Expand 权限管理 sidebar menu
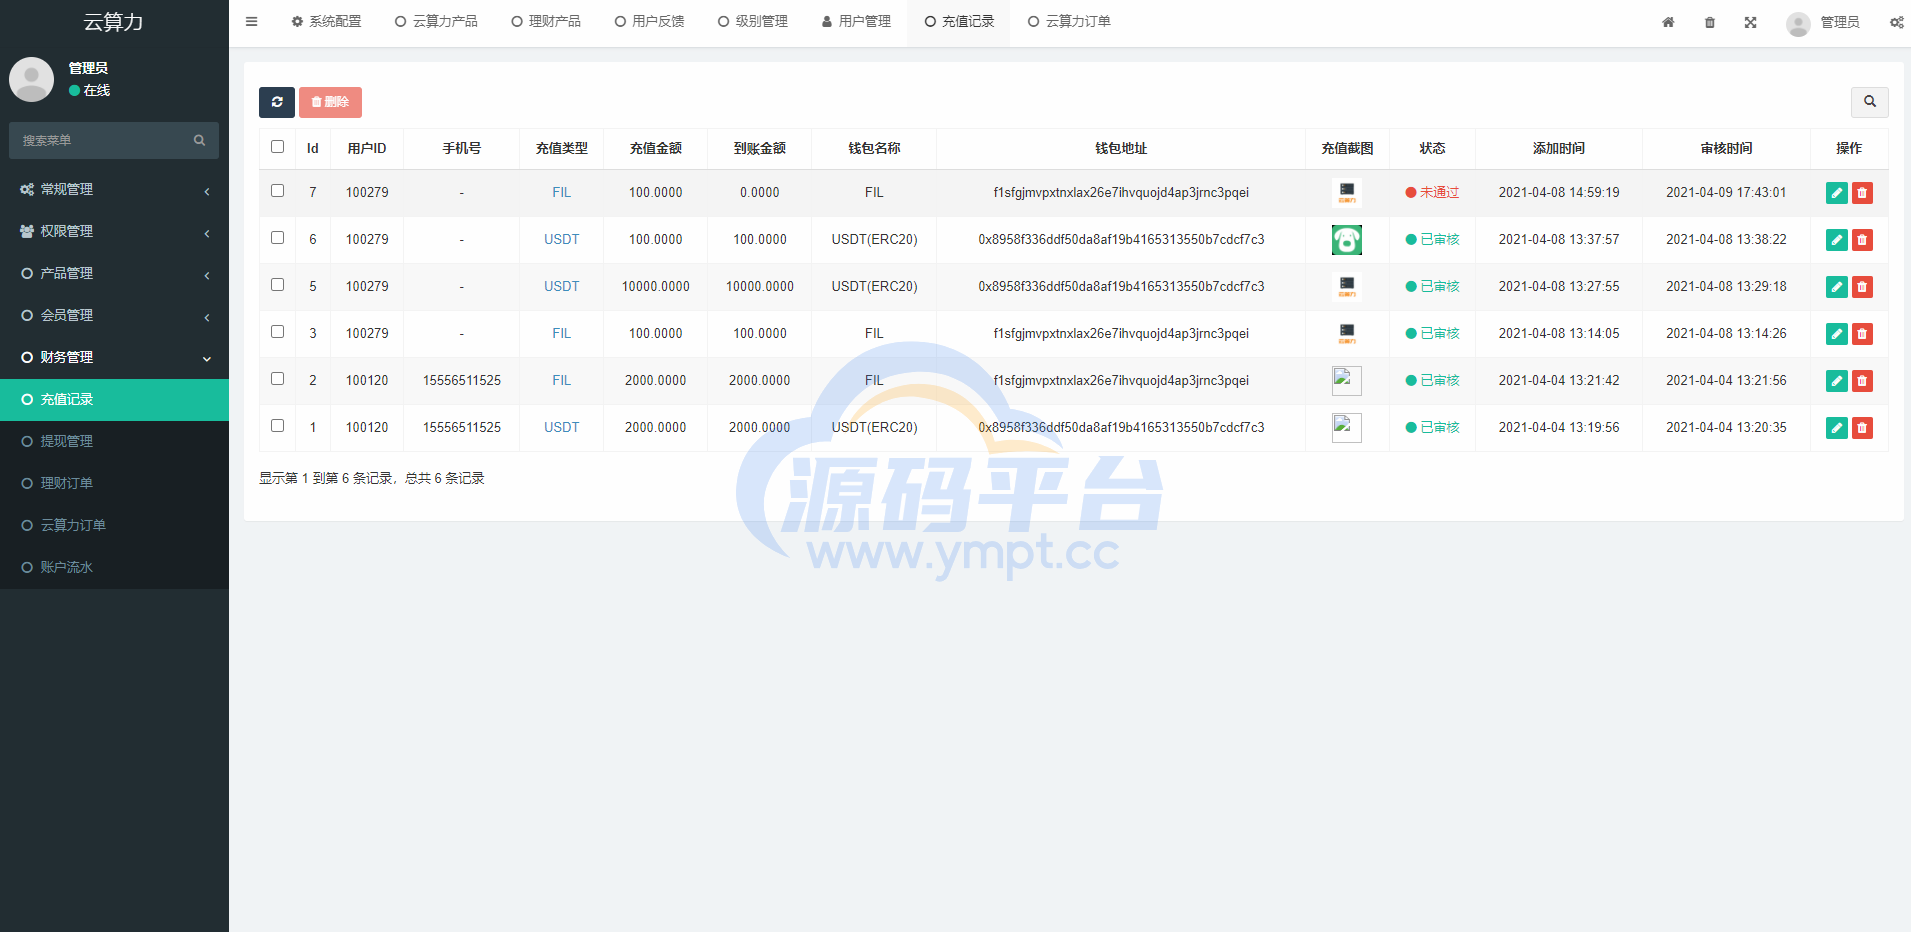The image size is (1911, 932). (x=114, y=232)
